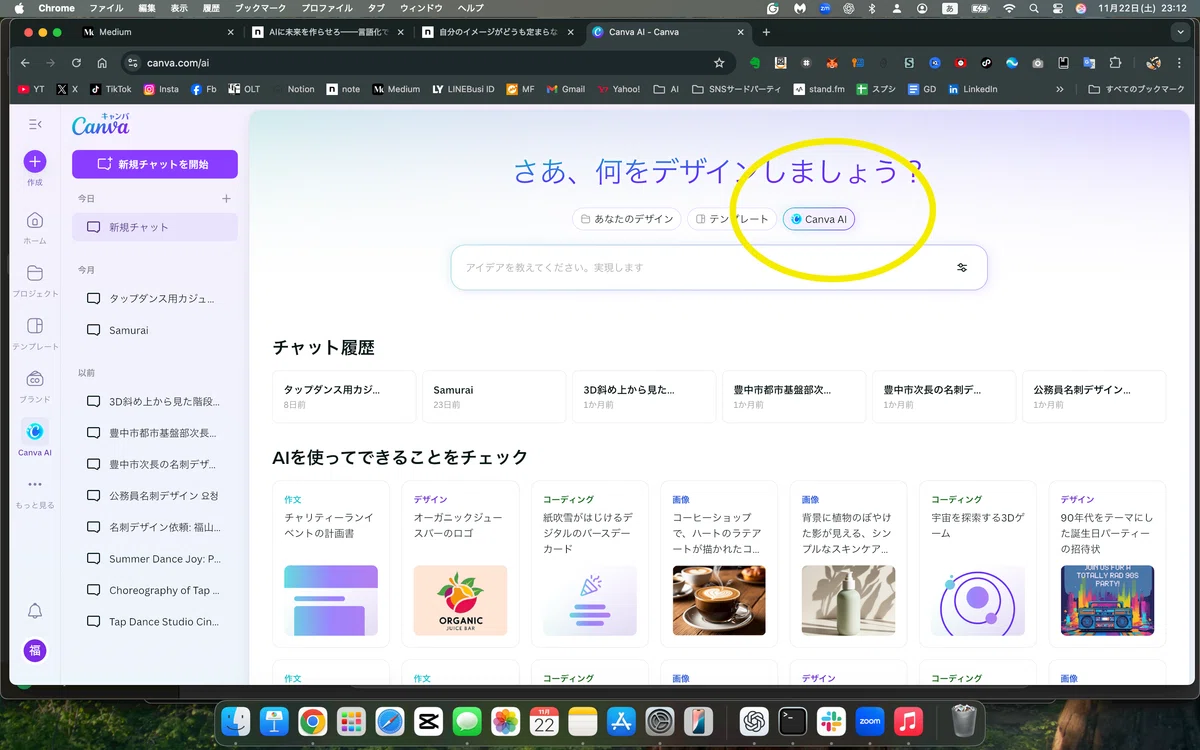The image size is (1200, 750).
Task: Open the Home icon in sidebar
Action: click(x=34, y=220)
